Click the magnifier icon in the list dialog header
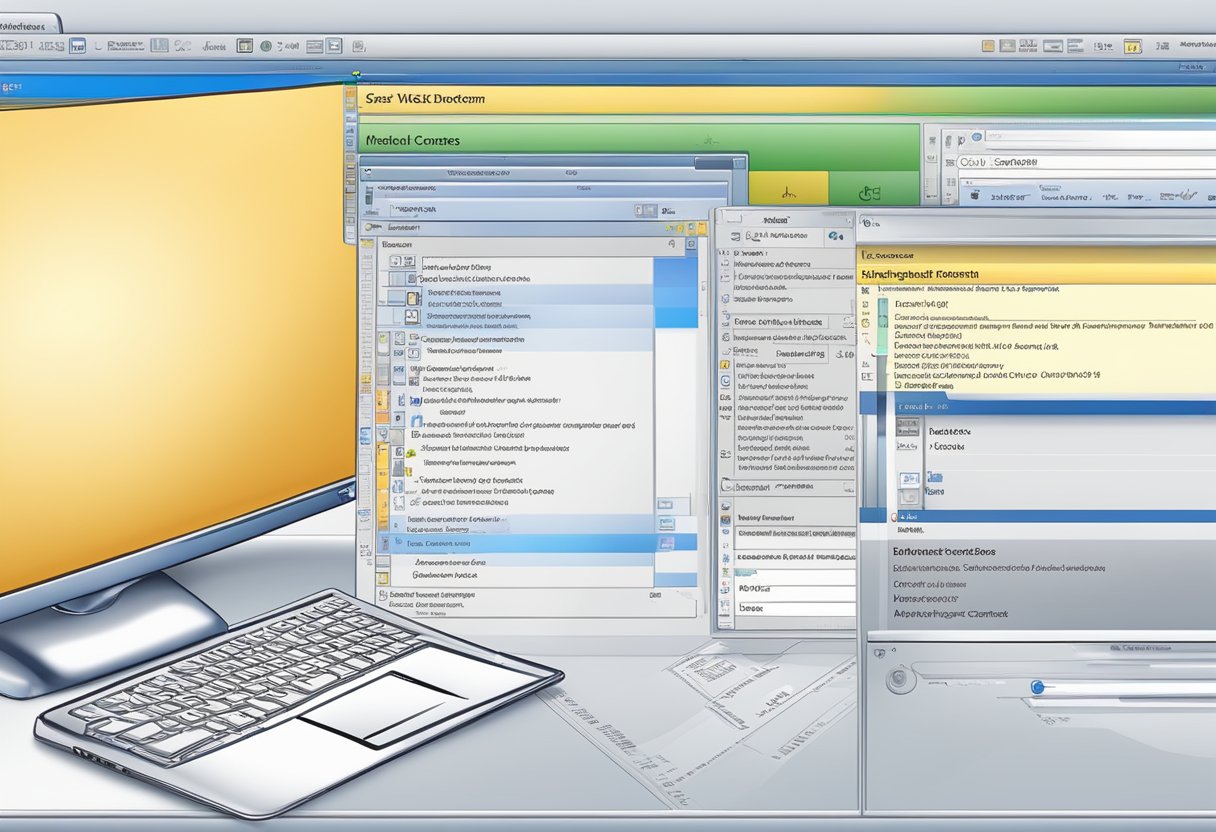Image resolution: width=1216 pixels, height=832 pixels. pos(672,244)
